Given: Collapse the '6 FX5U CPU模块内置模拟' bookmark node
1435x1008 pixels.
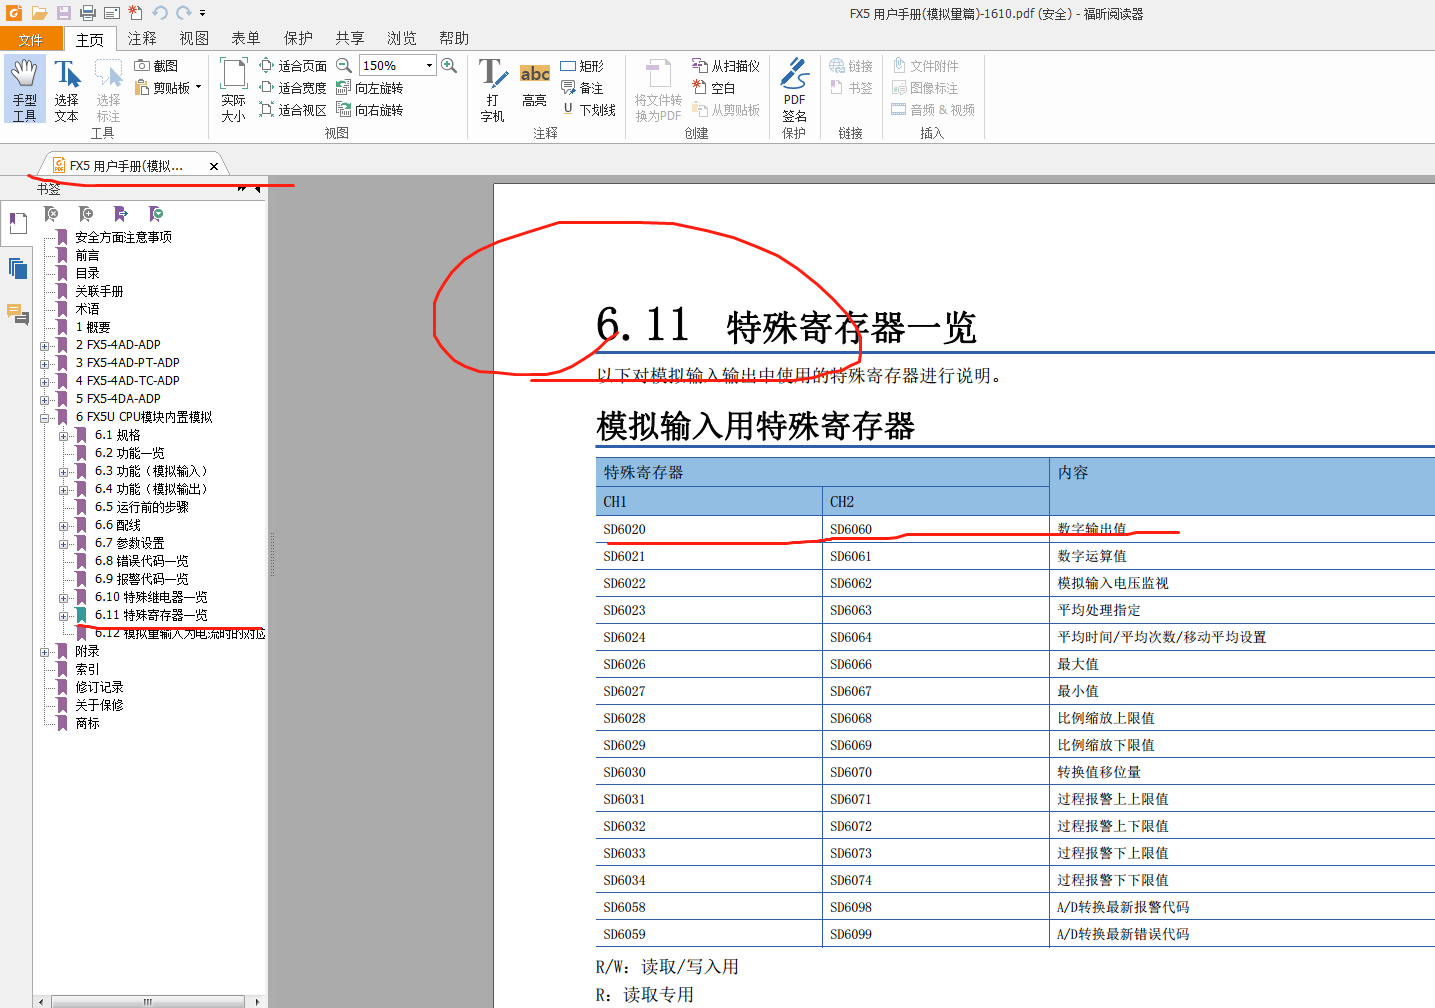Looking at the screenshot, I should [x=45, y=418].
